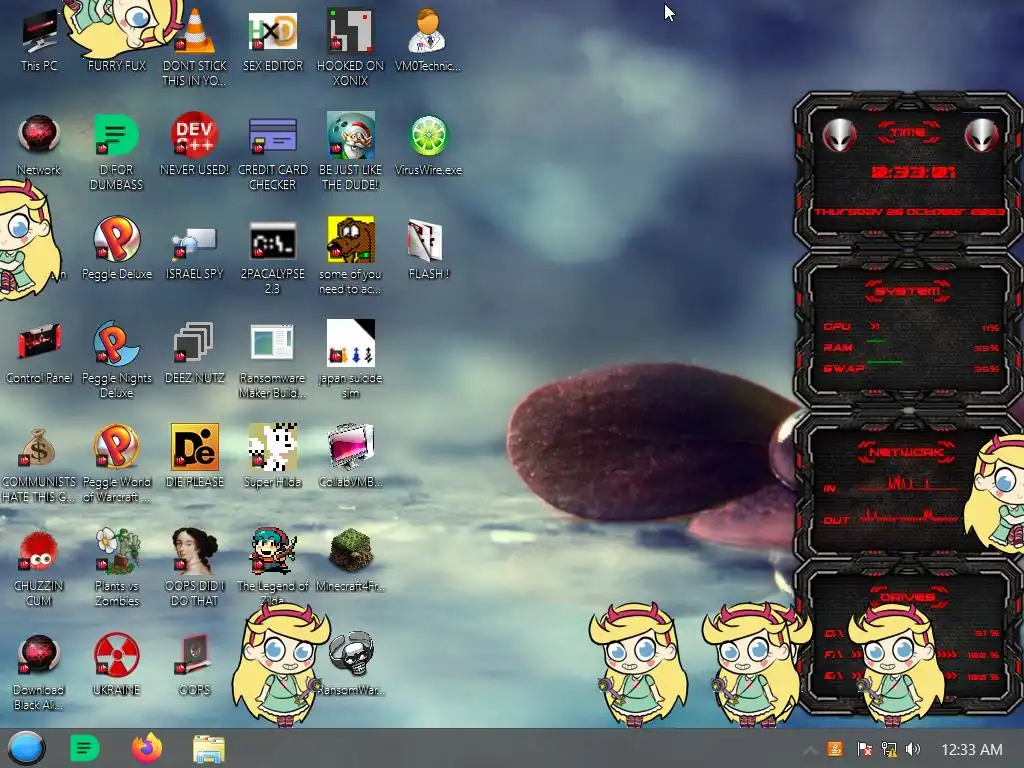Click the 12:33 AM taskbar clock
This screenshot has height=768, width=1024.
coord(971,750)
